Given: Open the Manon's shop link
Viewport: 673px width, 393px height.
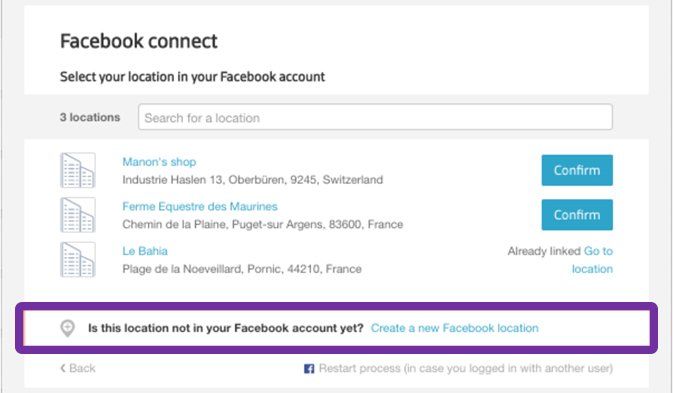Looking at the screenshot, I should coord(159,162).
